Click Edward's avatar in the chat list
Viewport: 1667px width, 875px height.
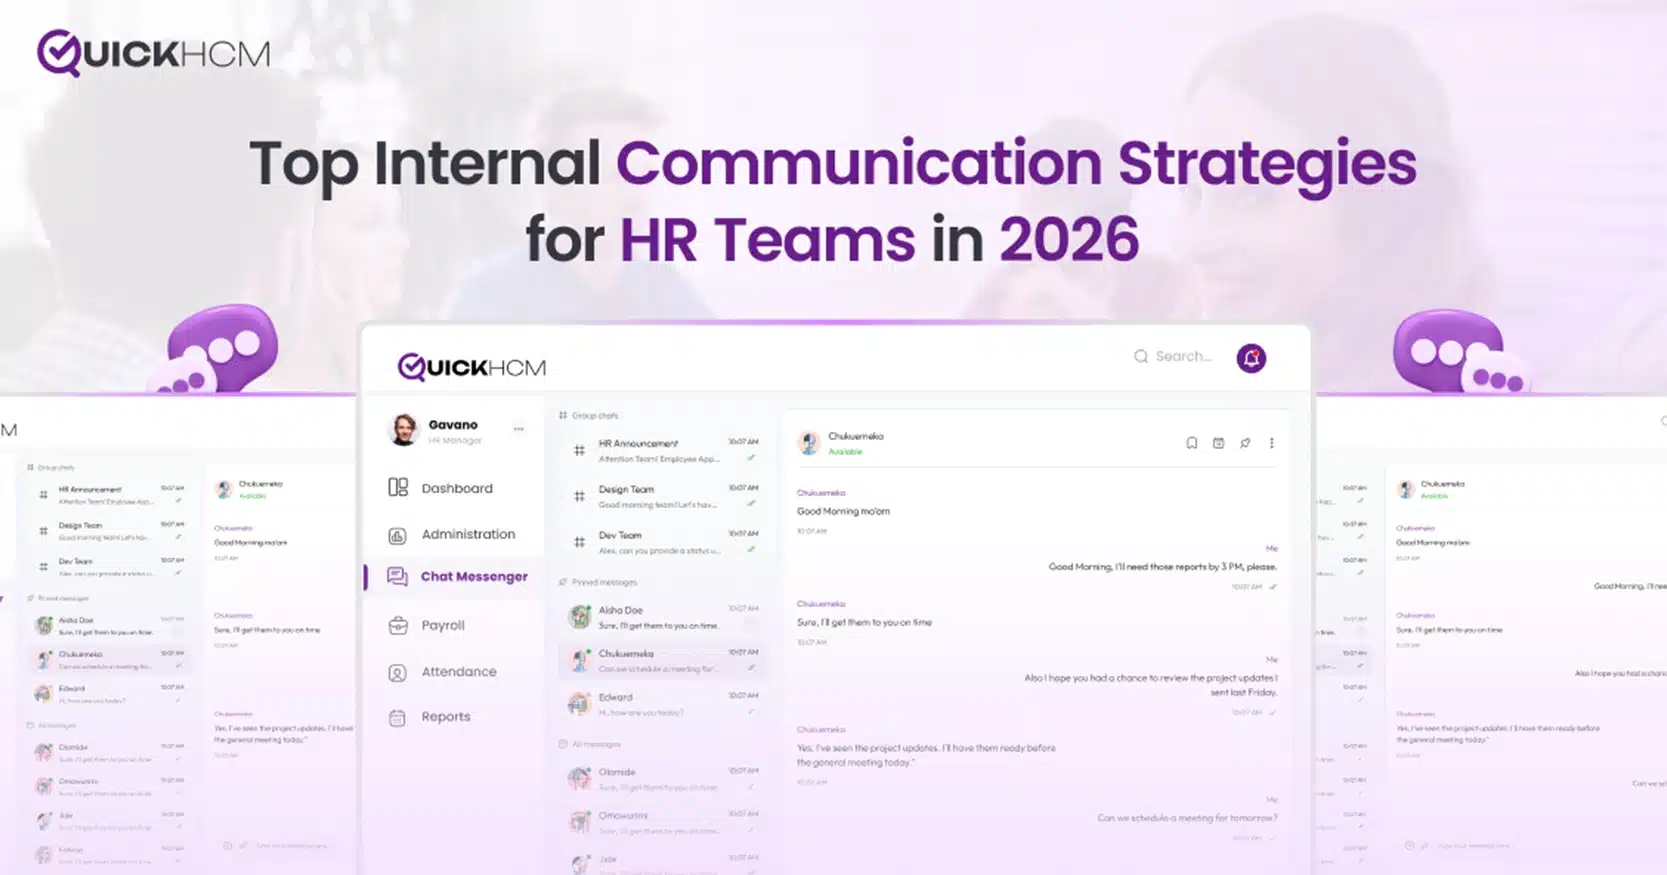click(580, 704)
